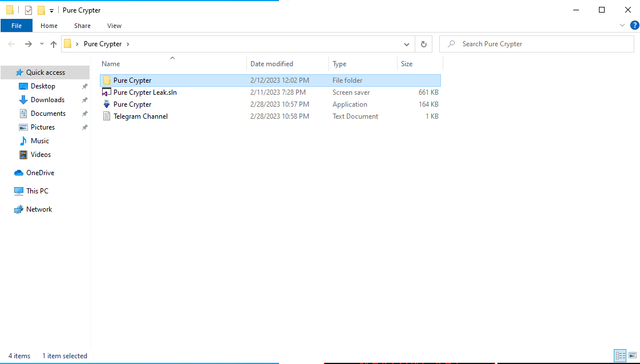Sort files by the Type column

363,64
